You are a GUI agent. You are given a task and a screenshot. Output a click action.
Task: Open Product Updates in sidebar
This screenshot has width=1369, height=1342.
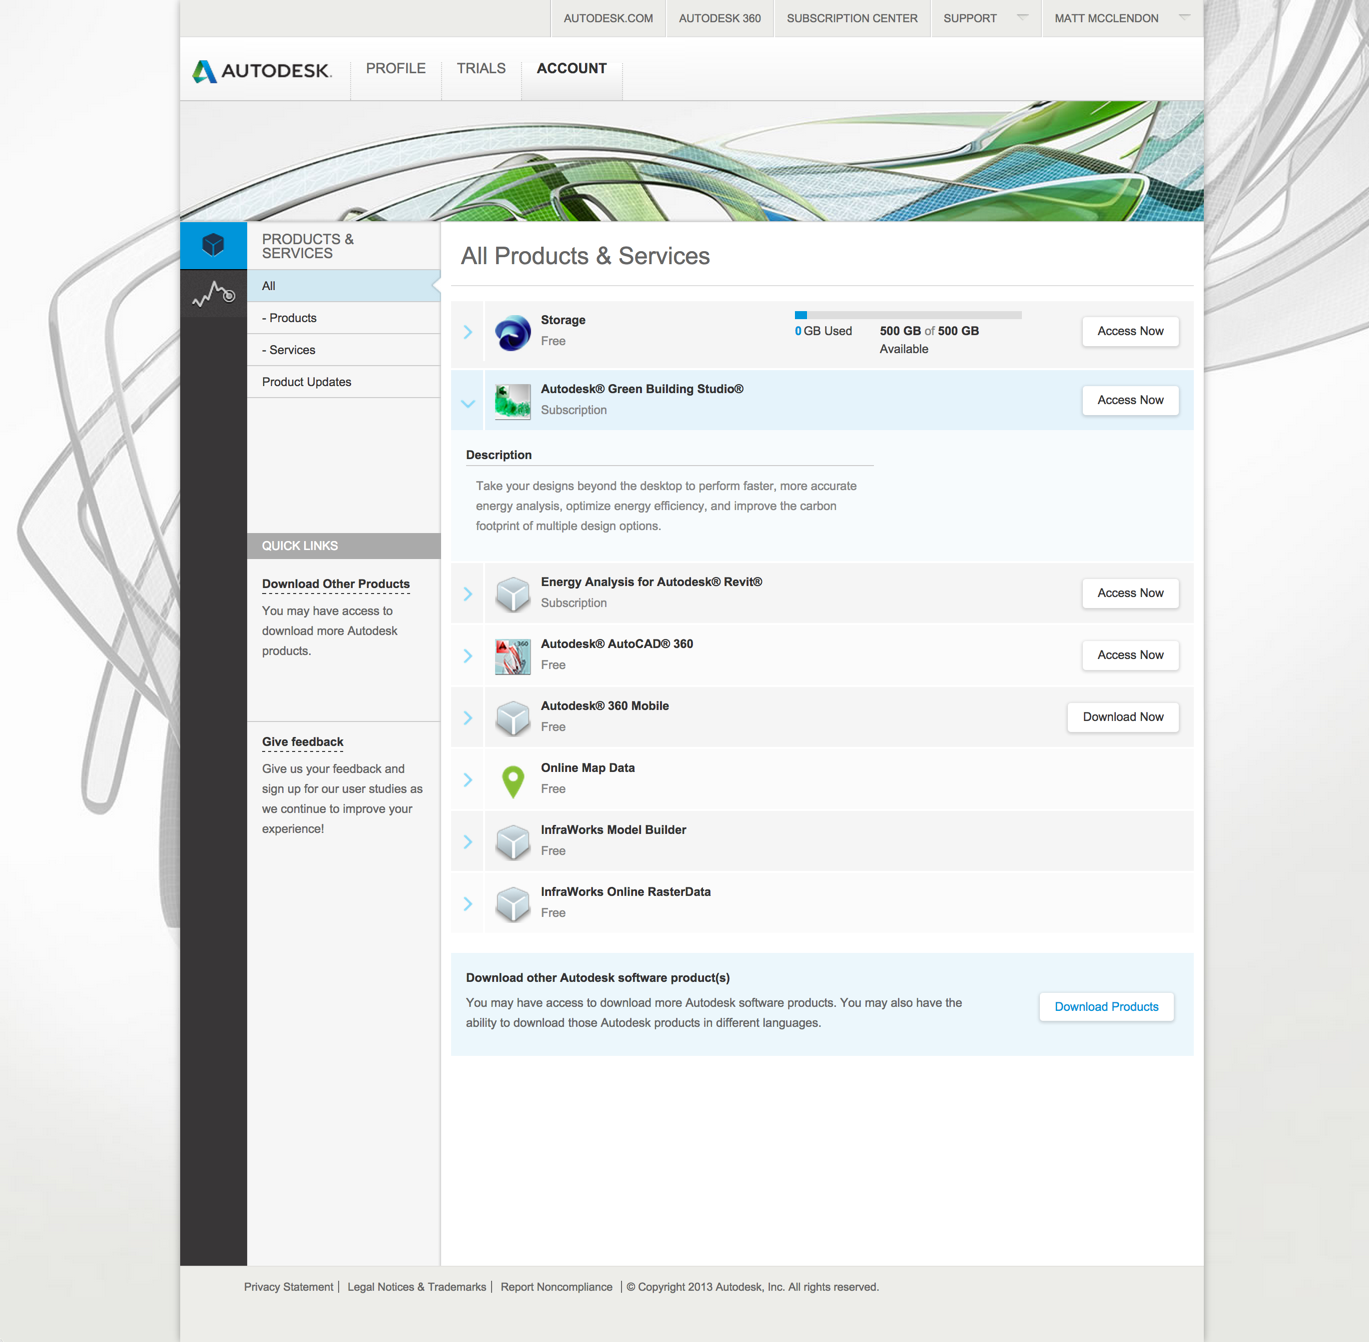(x=344, y=382)
